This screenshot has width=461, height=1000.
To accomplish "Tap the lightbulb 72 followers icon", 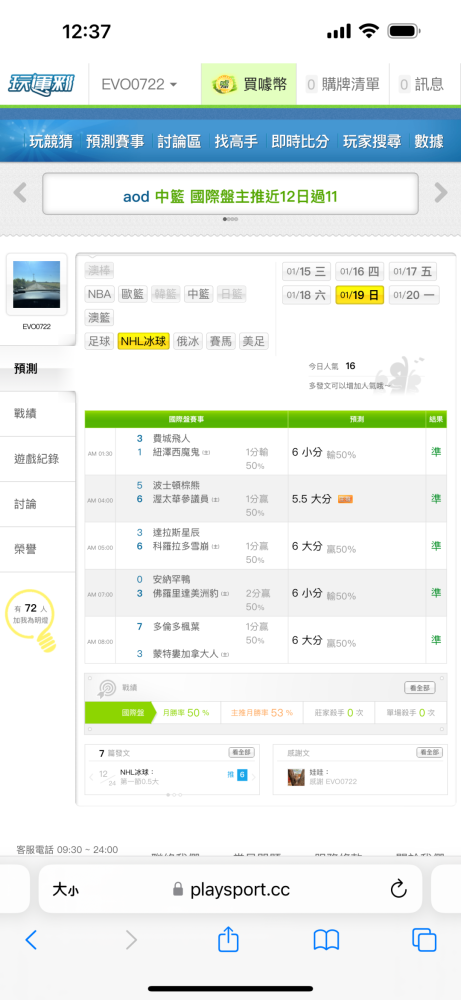I will click(x=31, y=620).
